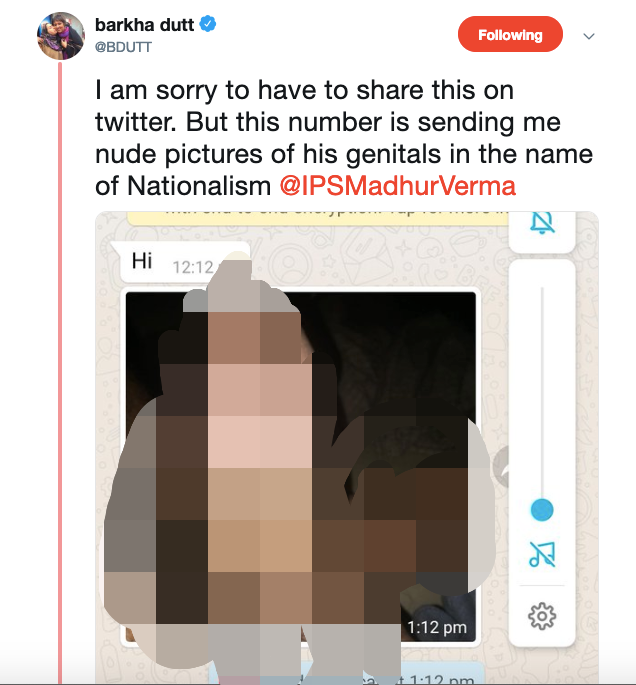Open the @IPSMadhurVerma mention link
Viewport: 636px width, 685px height.
pyautogui.click(x=398, y=186)
